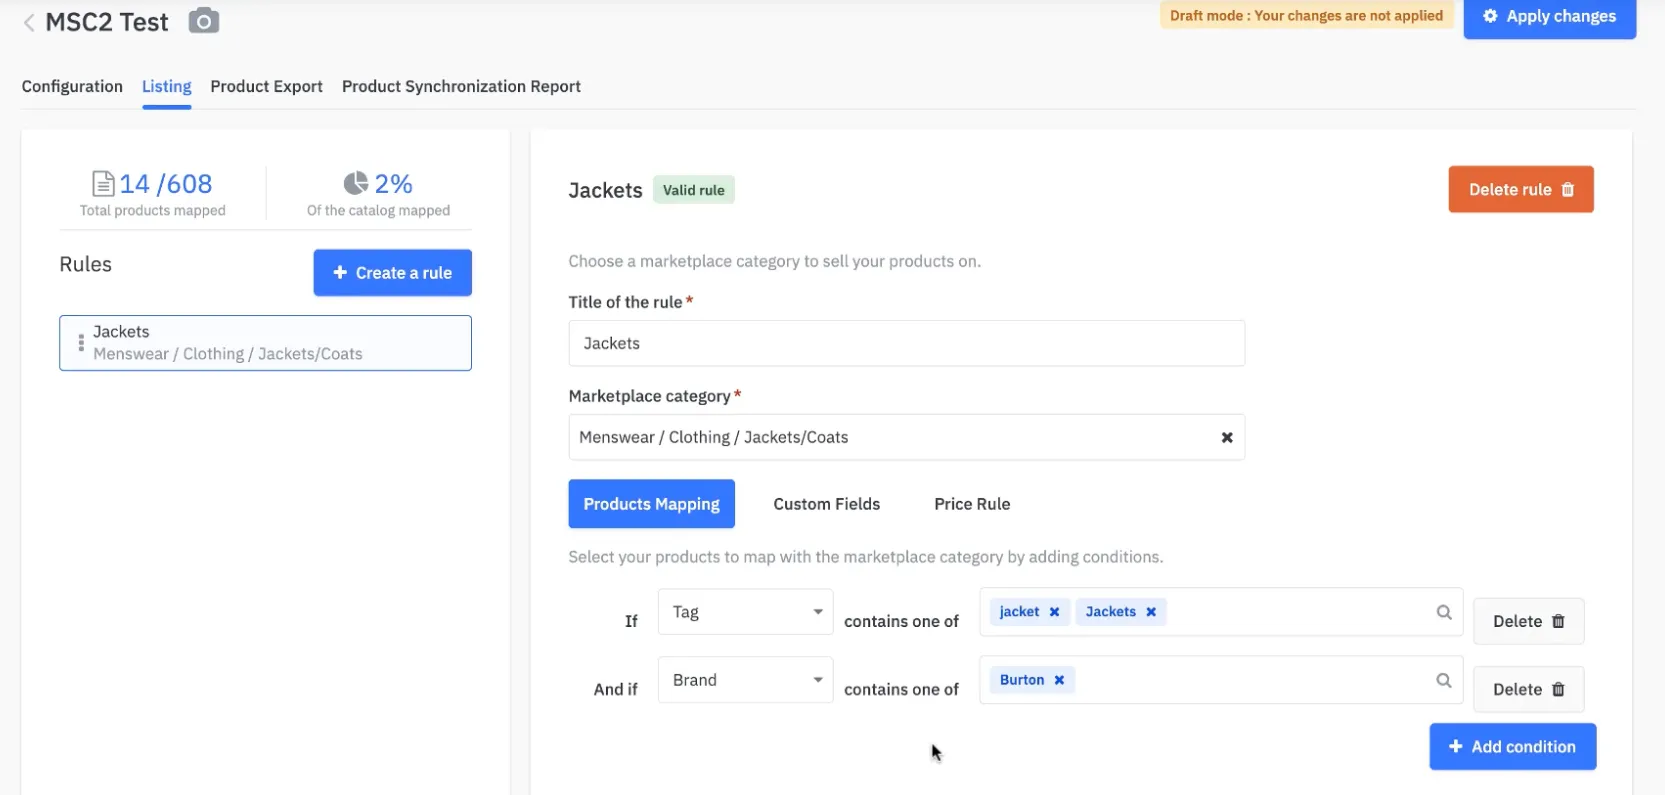Delete the Jackets rule
Screen dimensions: 1665x795
pyautogui.click(x=1521, y=189)
